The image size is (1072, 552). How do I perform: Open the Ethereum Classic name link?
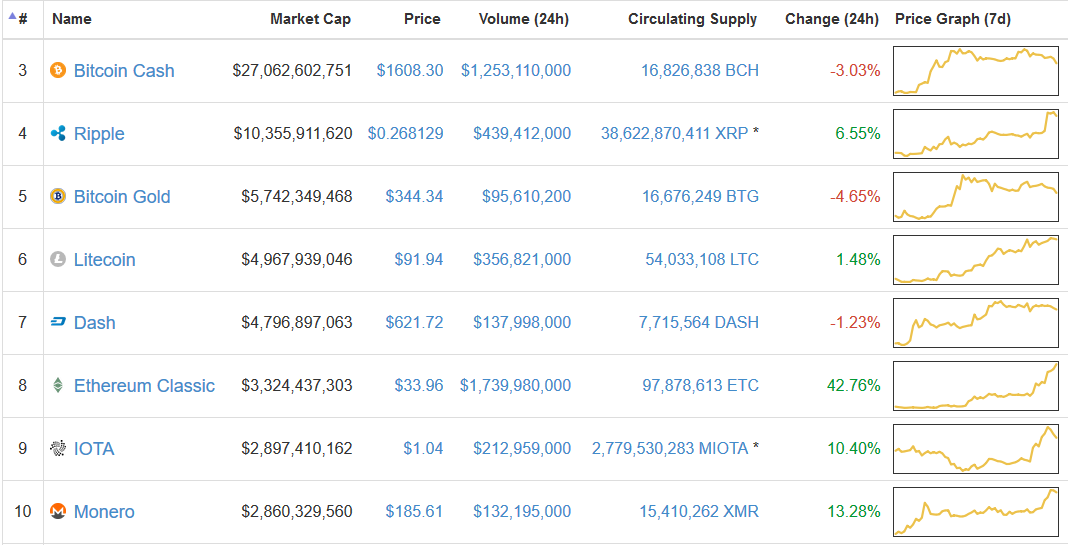[x=144, y=386]
